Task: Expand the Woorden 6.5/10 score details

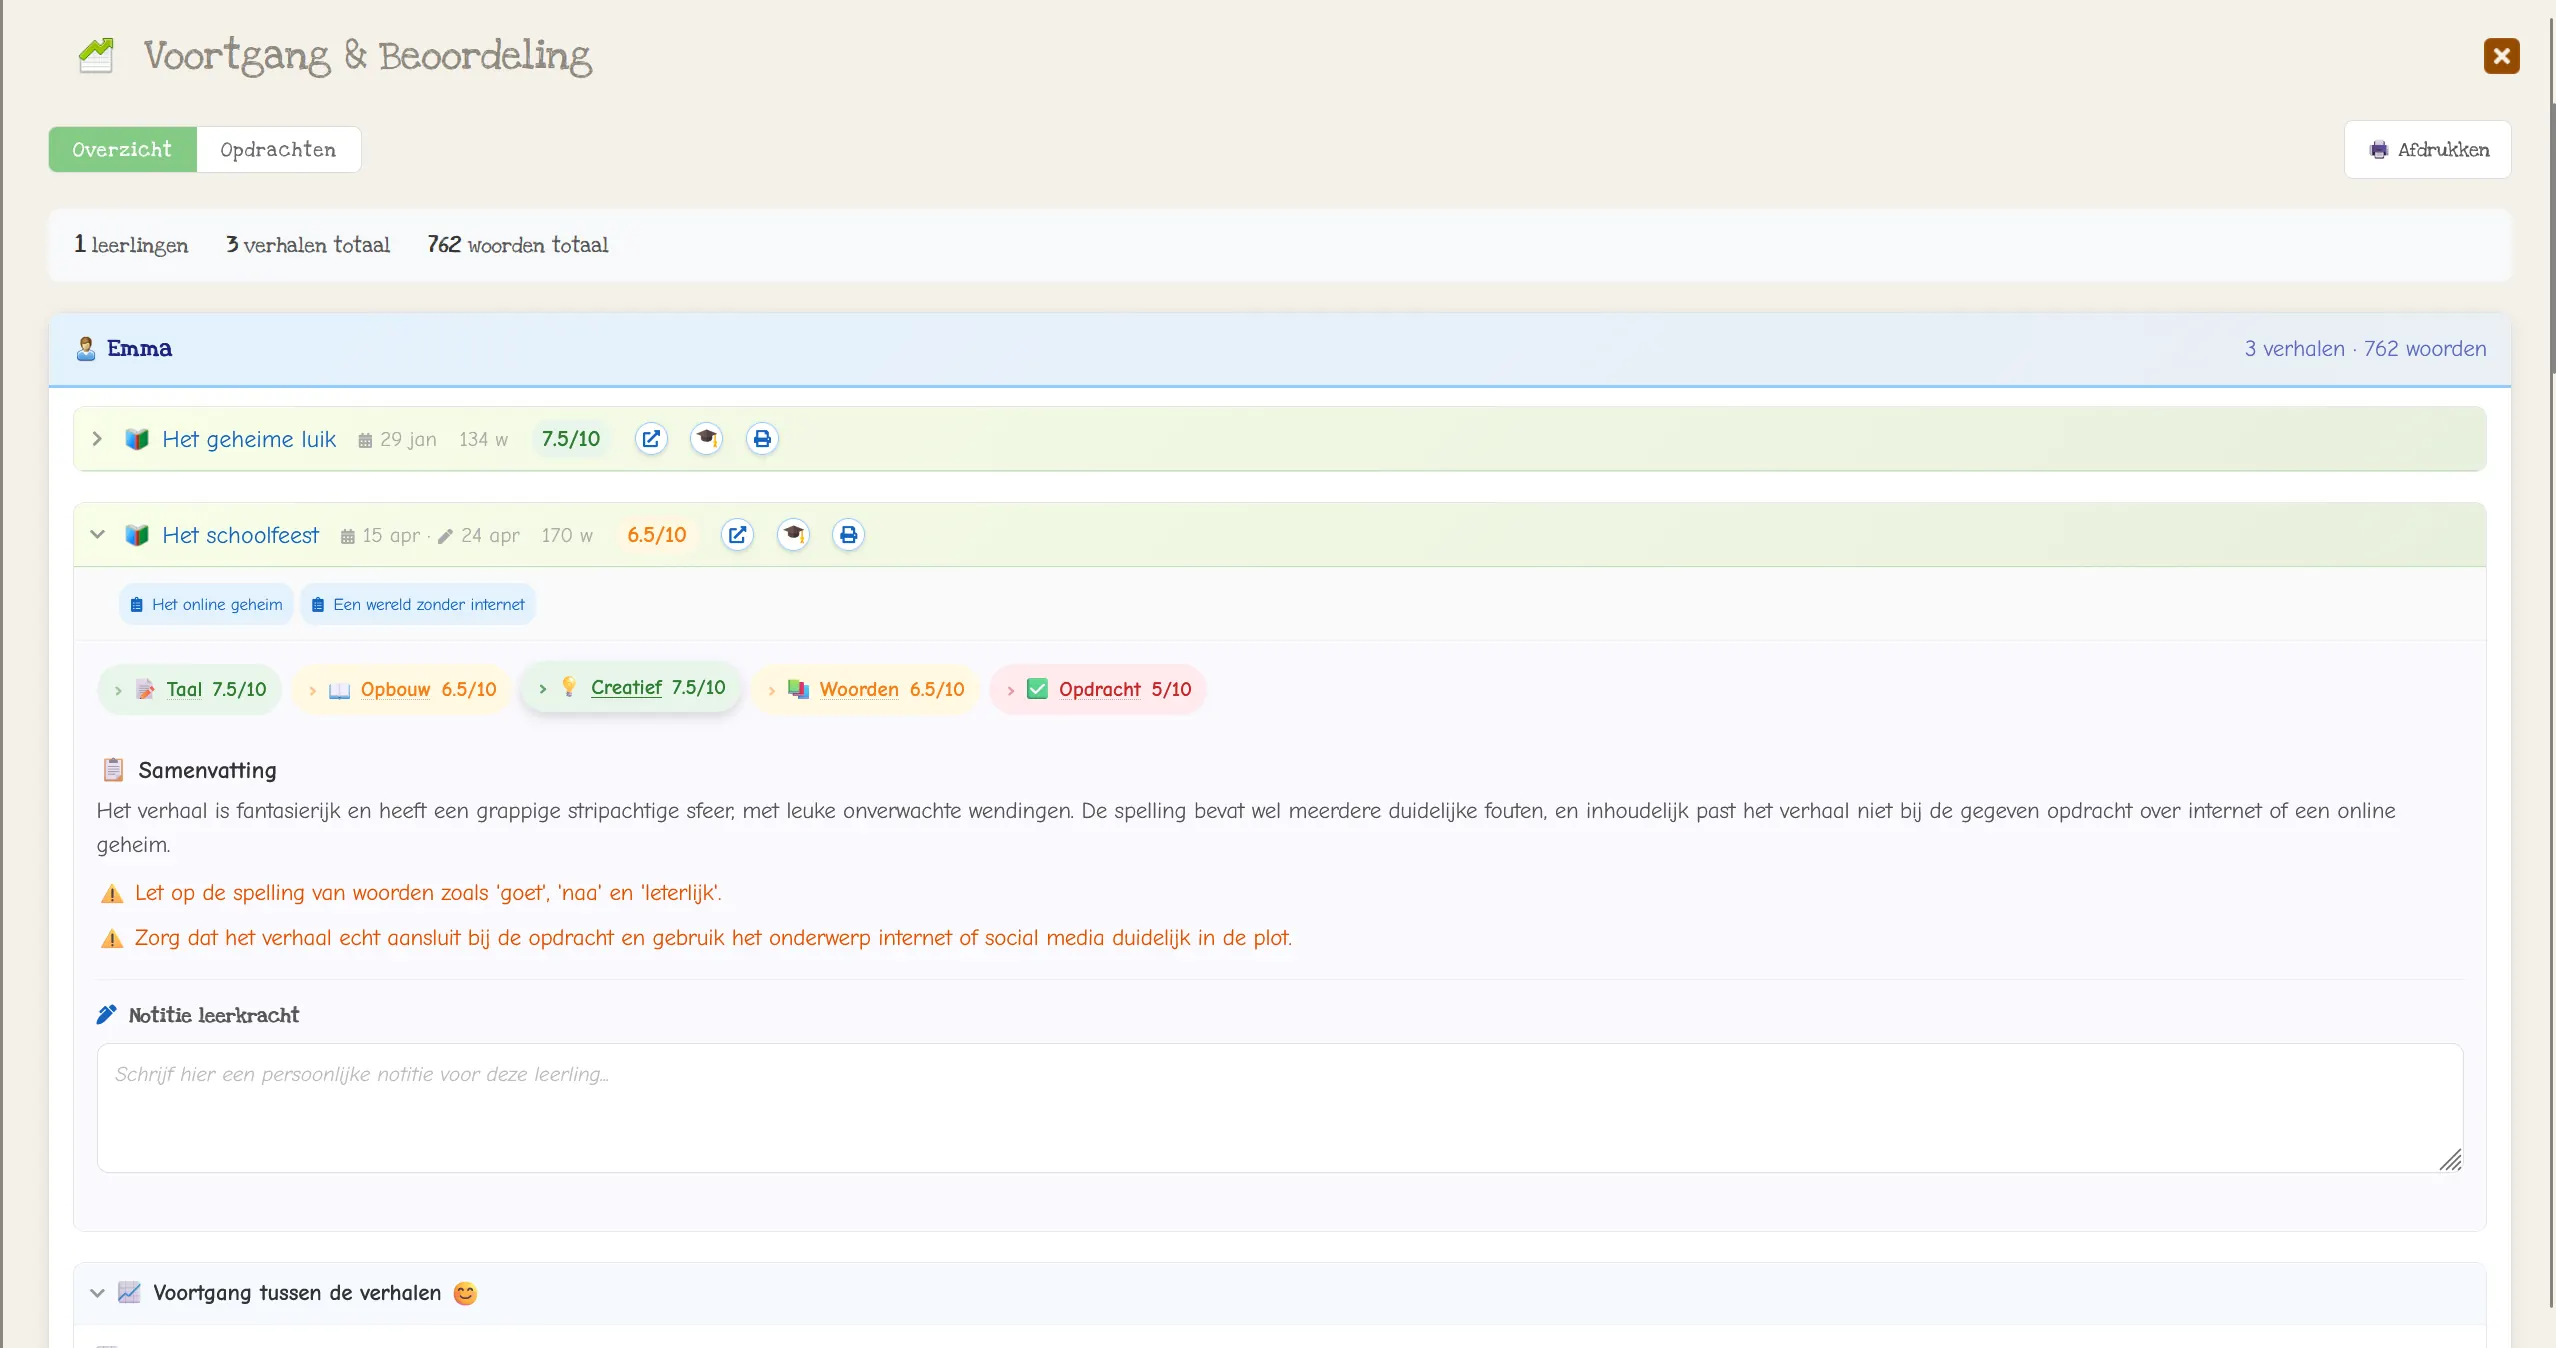Action: [865, 689]
